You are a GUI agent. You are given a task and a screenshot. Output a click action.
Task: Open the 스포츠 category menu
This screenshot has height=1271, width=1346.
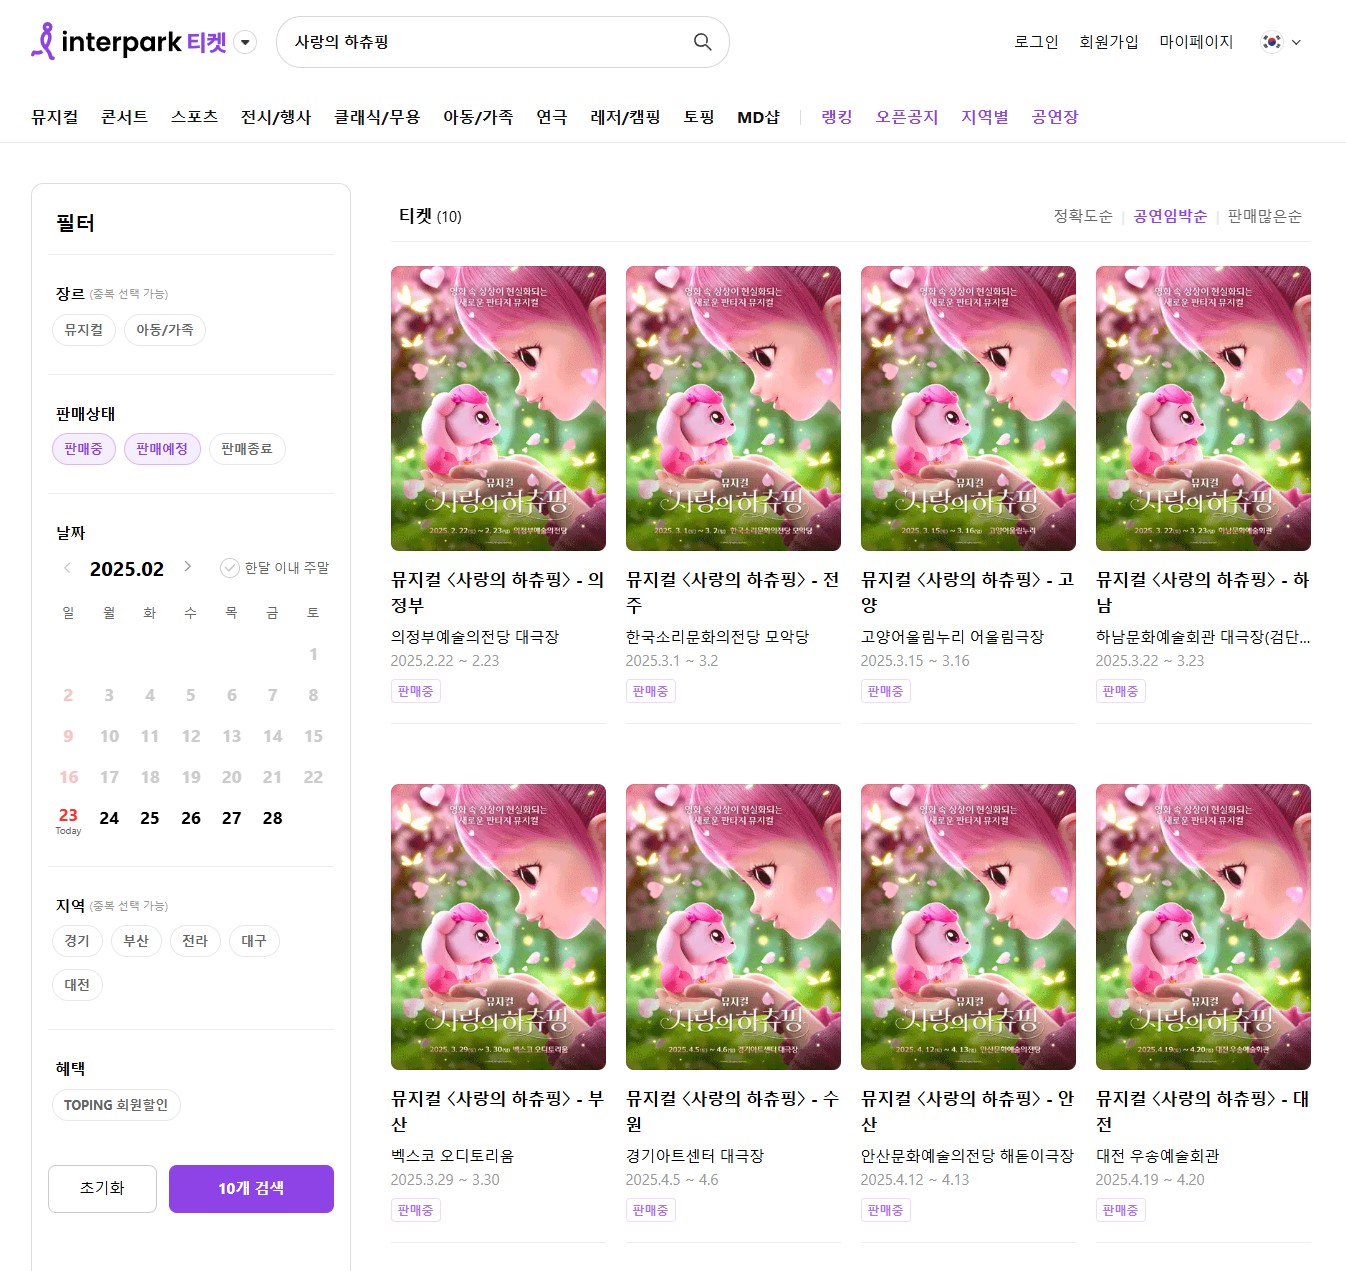195,117
